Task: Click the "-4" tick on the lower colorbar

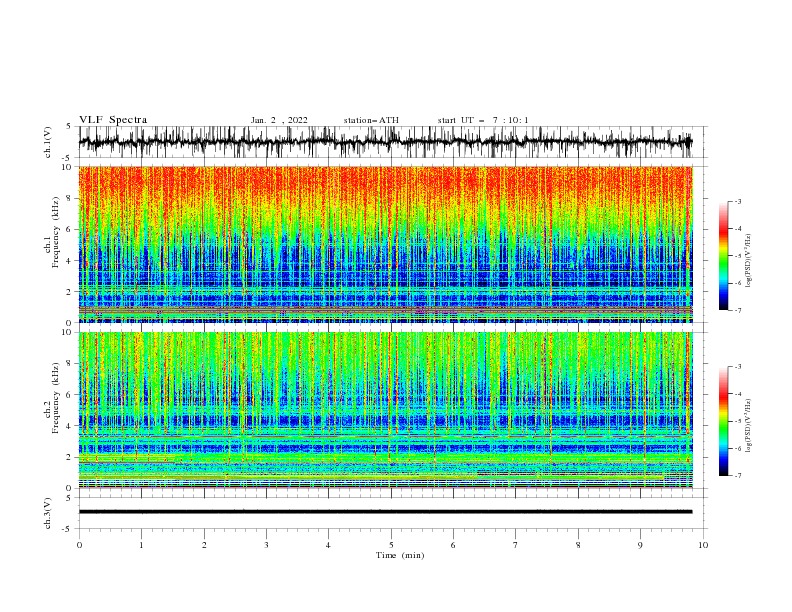Action: (x=737, y=394)
